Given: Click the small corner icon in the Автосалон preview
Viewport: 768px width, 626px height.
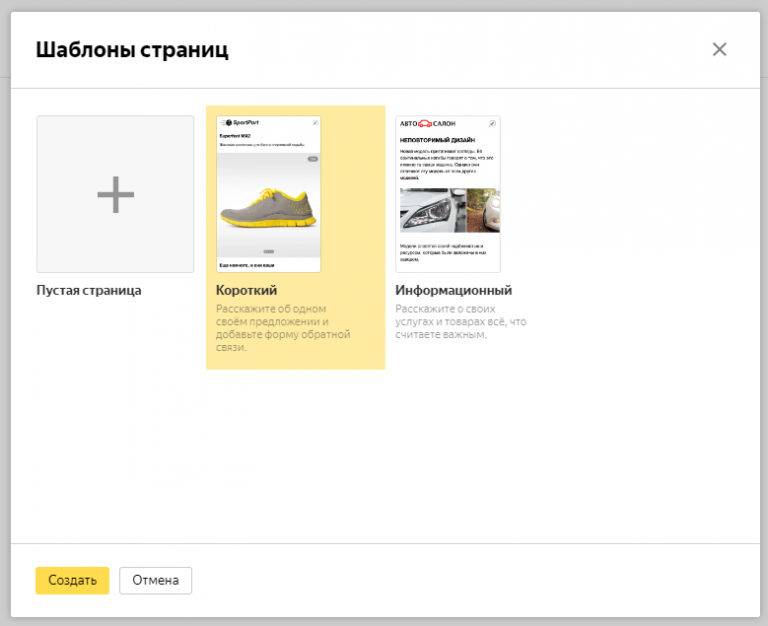Looking at the screenshot, I should (x=493, y=123).
